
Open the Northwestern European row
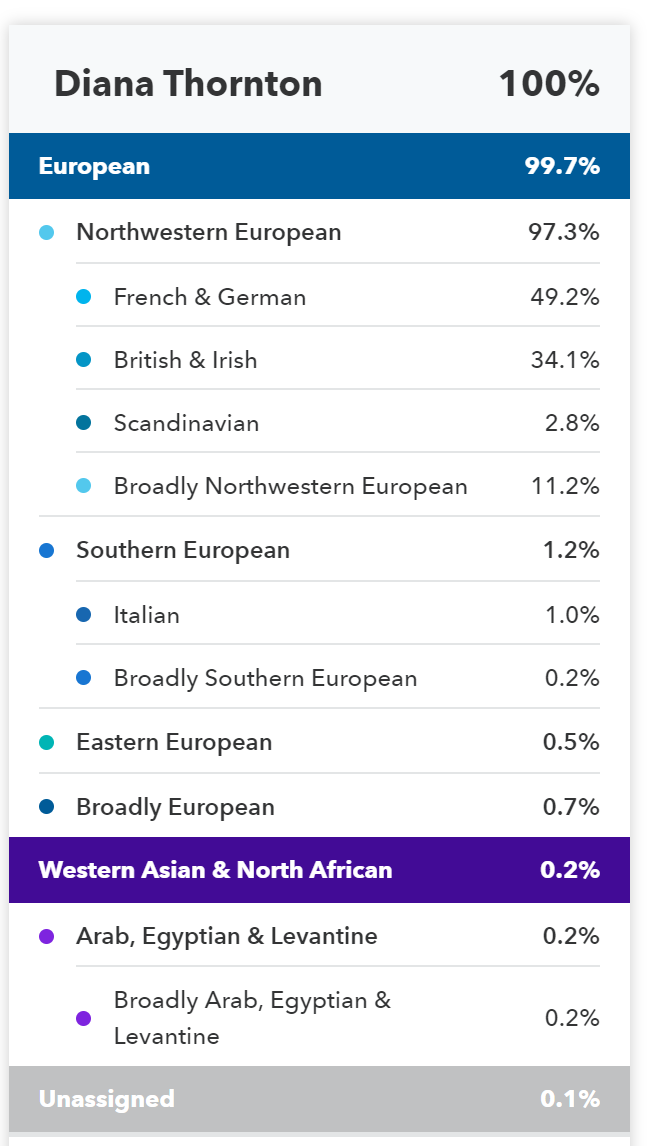(319, 232)
